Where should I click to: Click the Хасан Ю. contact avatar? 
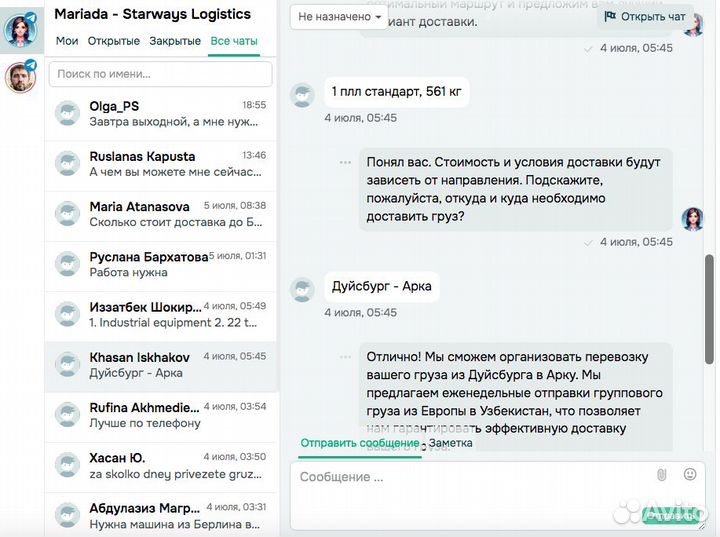[x=68, y=464]
